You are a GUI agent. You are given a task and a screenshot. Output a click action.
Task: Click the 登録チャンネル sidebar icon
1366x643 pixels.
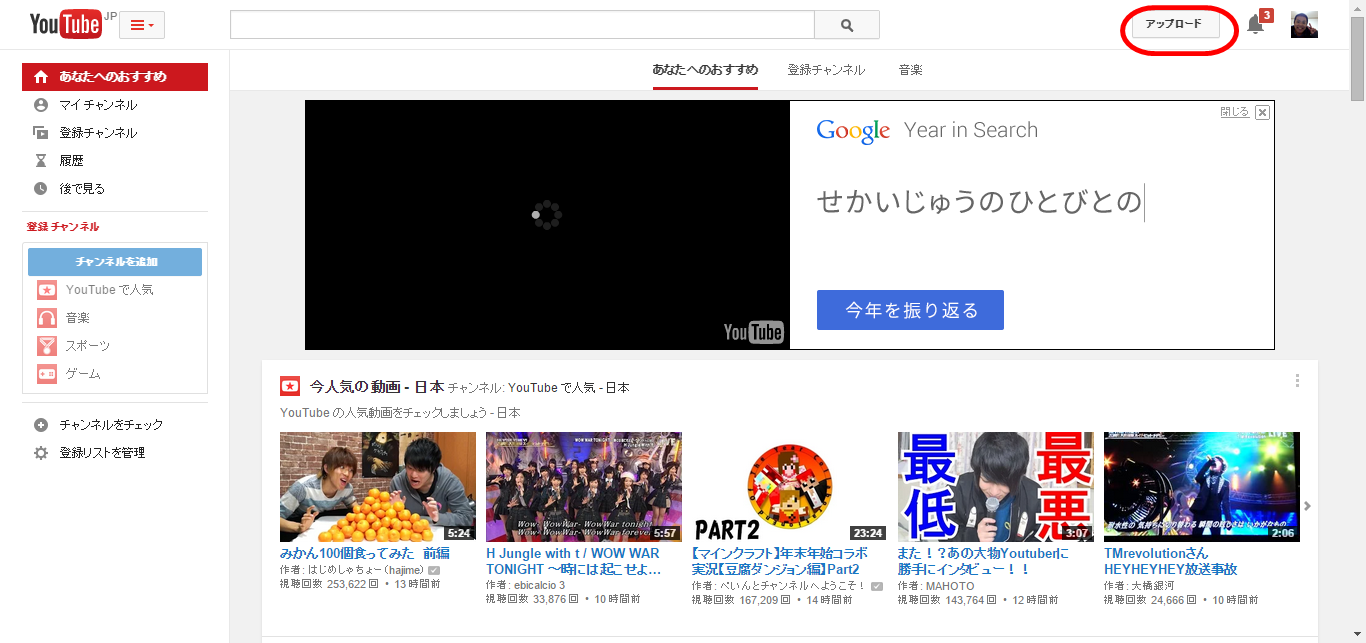41,133
